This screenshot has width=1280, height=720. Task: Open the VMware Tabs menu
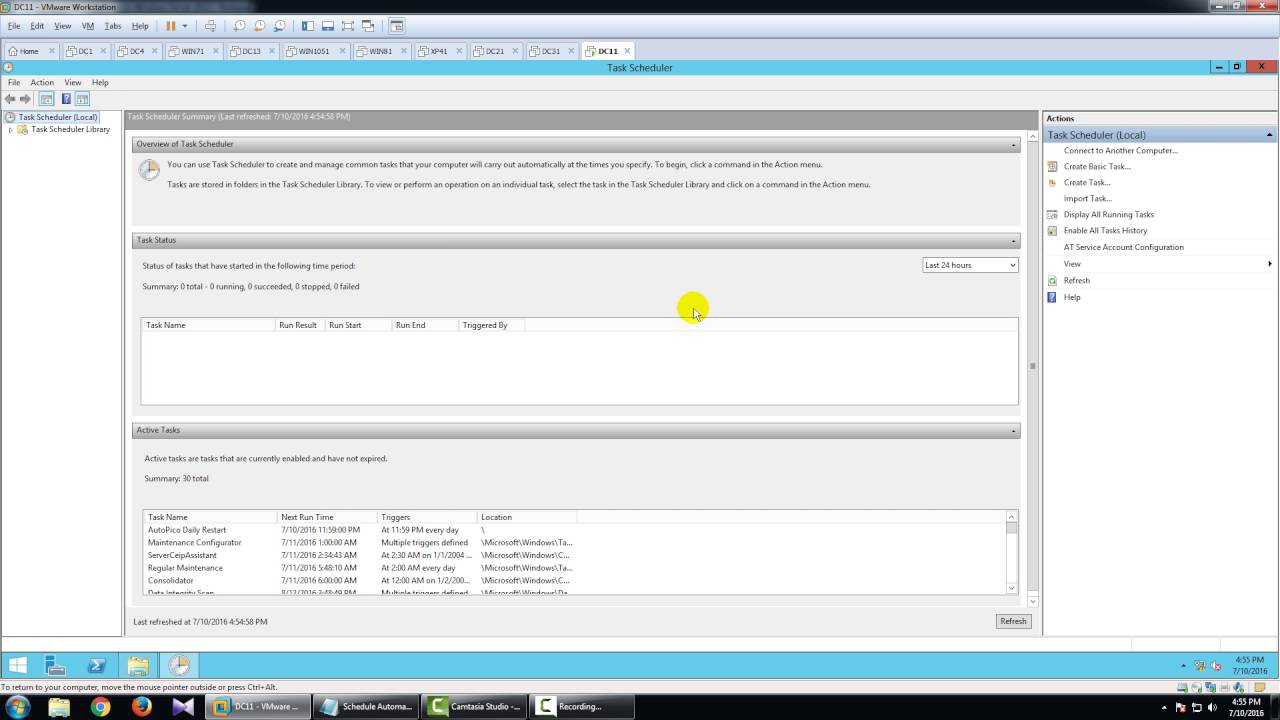coord(113,26)
